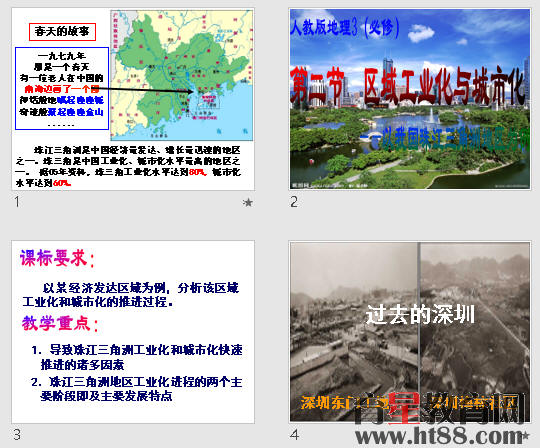Click slide number 4 label

coord(294,435)
